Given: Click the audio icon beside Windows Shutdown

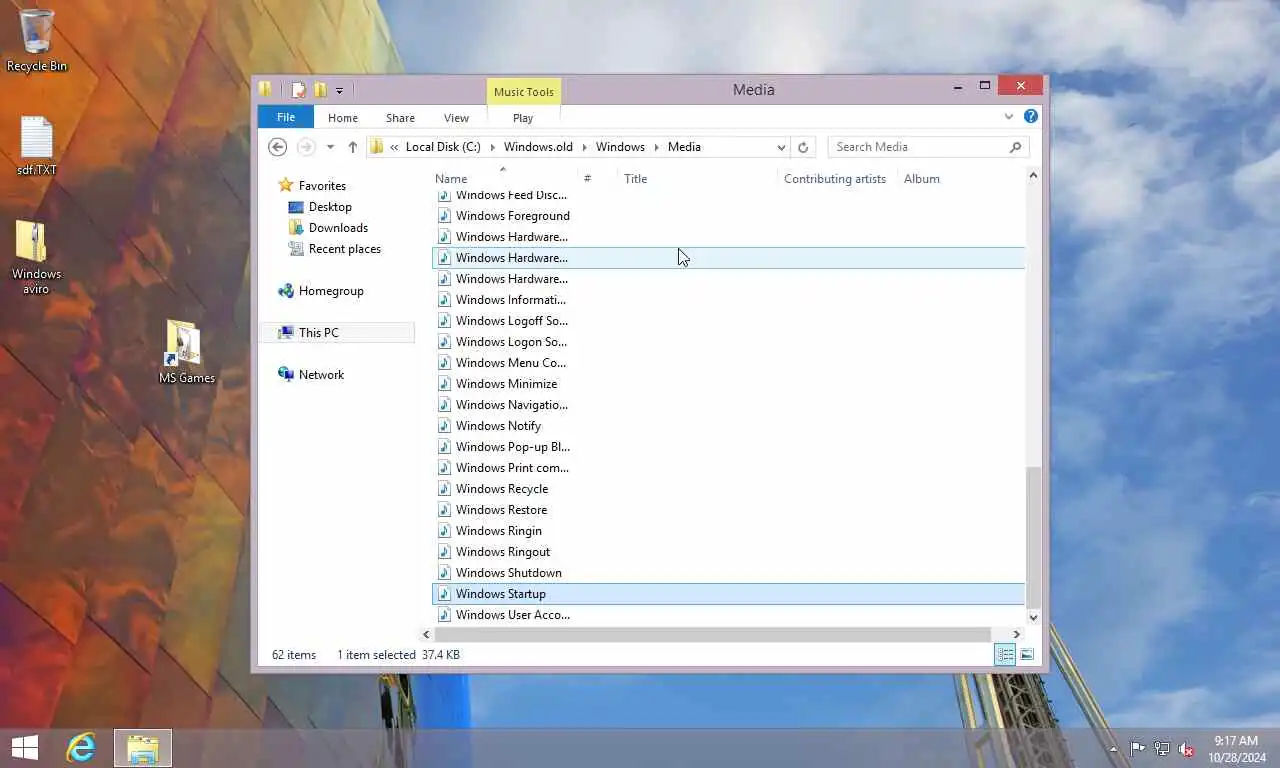Looking at the screenshot, I should pyautogui.click(x=445, y=573).
